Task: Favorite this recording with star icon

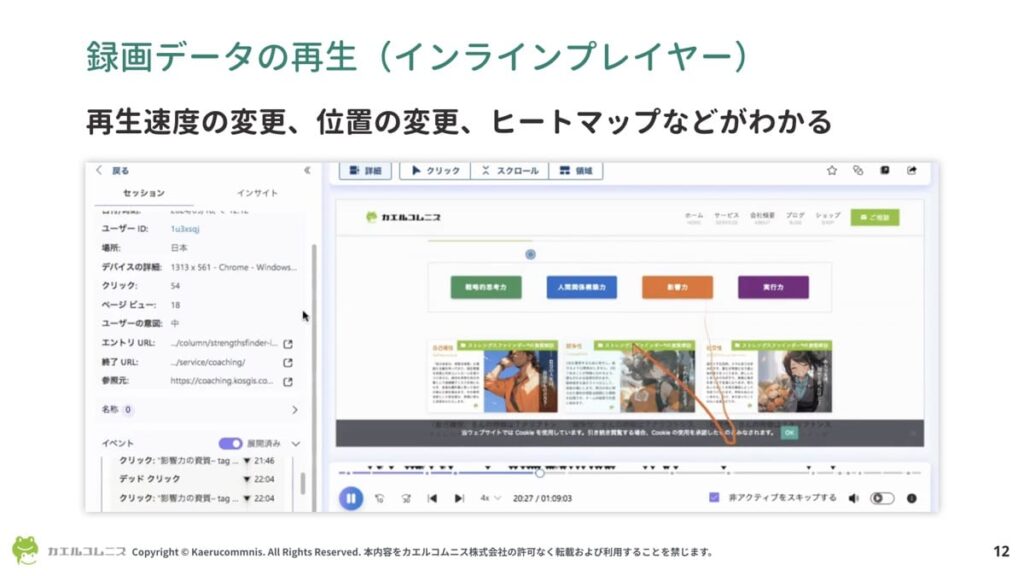Action: click(x=831, y=170)
